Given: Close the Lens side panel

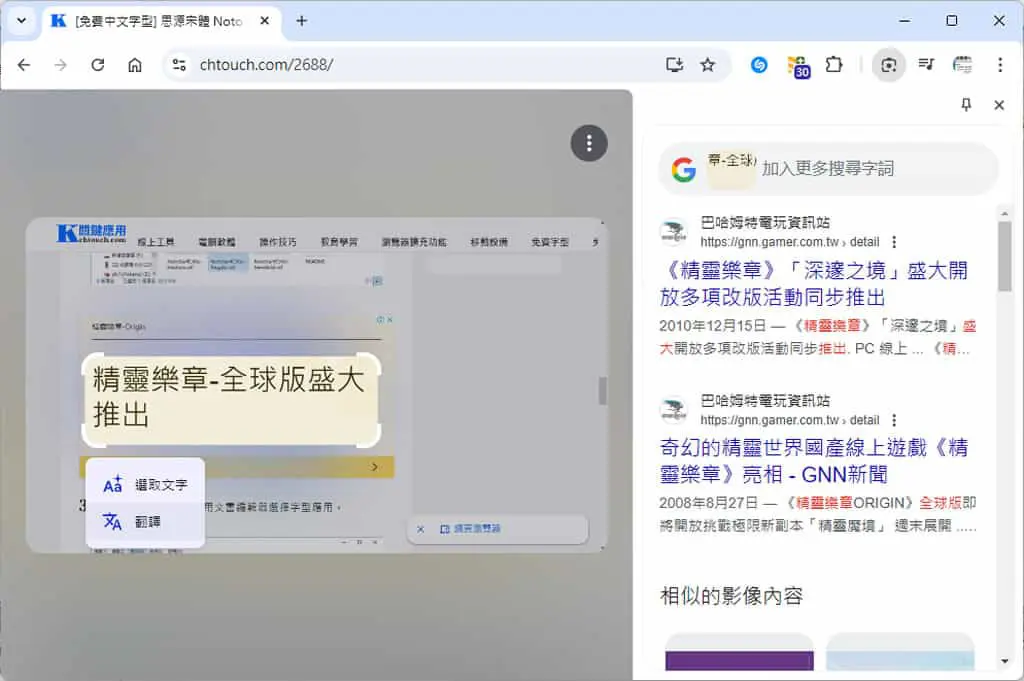Looking at the screenshot, I should [999, 104].
